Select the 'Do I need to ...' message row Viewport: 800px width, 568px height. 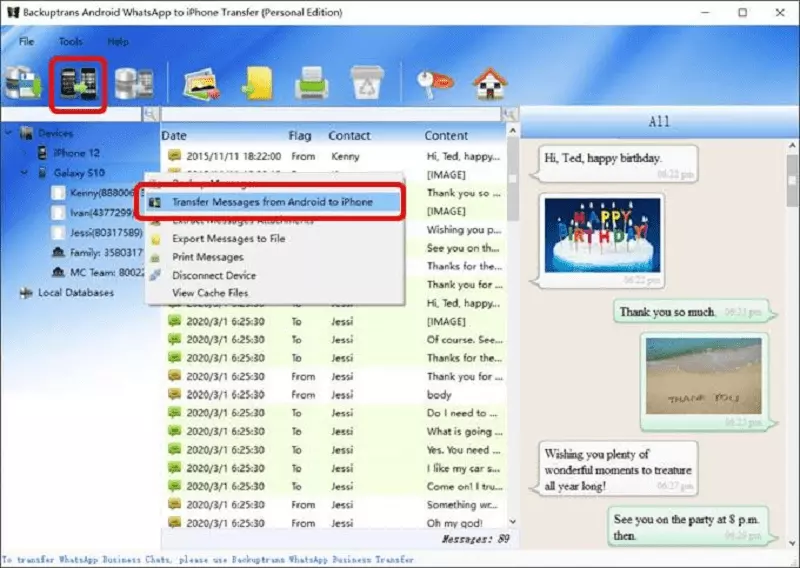pos(334,413)
